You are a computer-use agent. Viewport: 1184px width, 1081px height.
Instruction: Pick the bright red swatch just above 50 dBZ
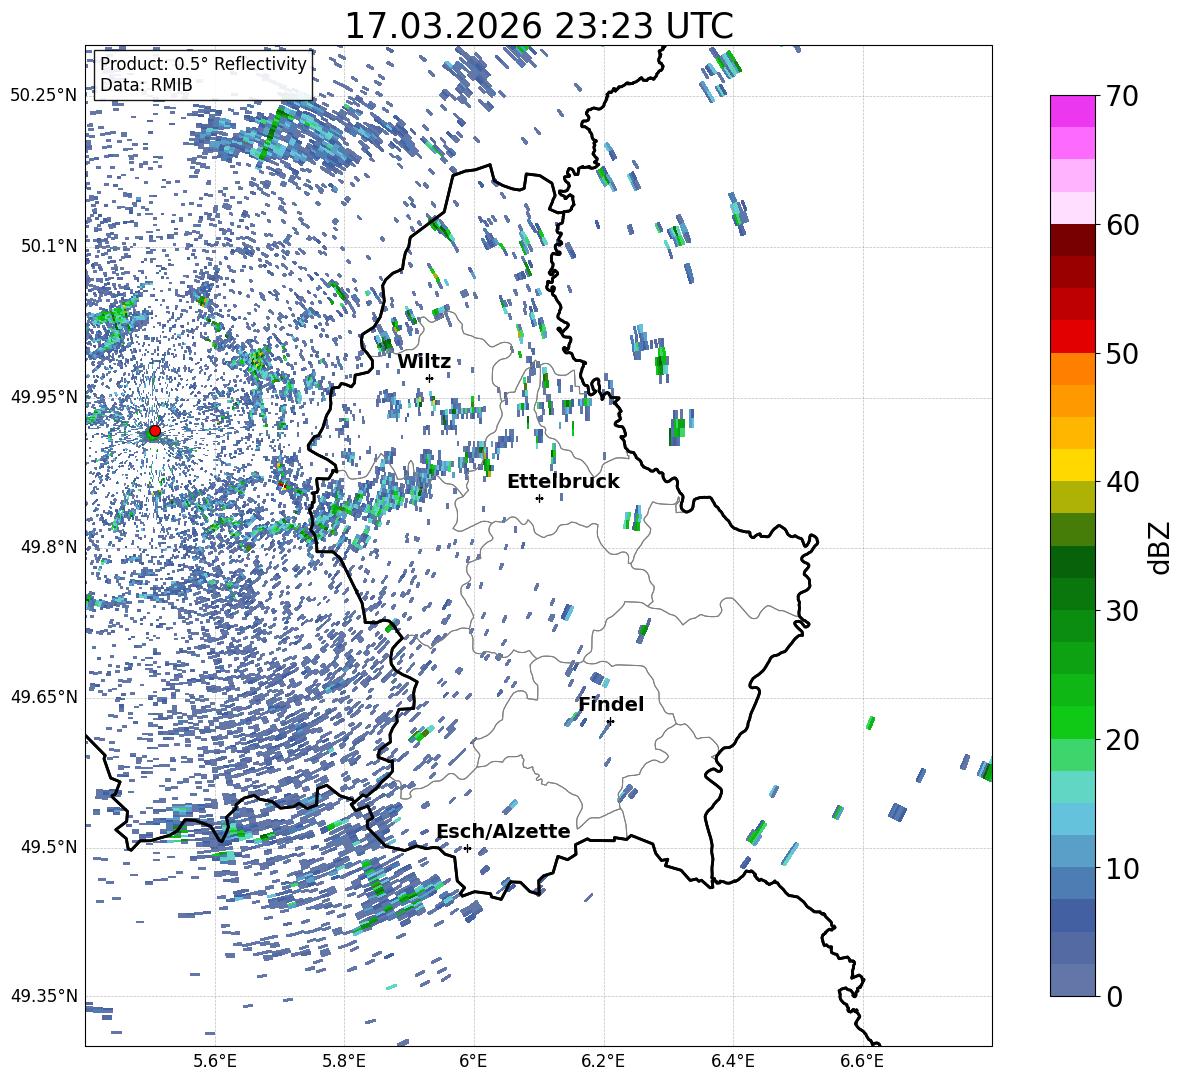pyautogui.click(x=1073, y=336)
